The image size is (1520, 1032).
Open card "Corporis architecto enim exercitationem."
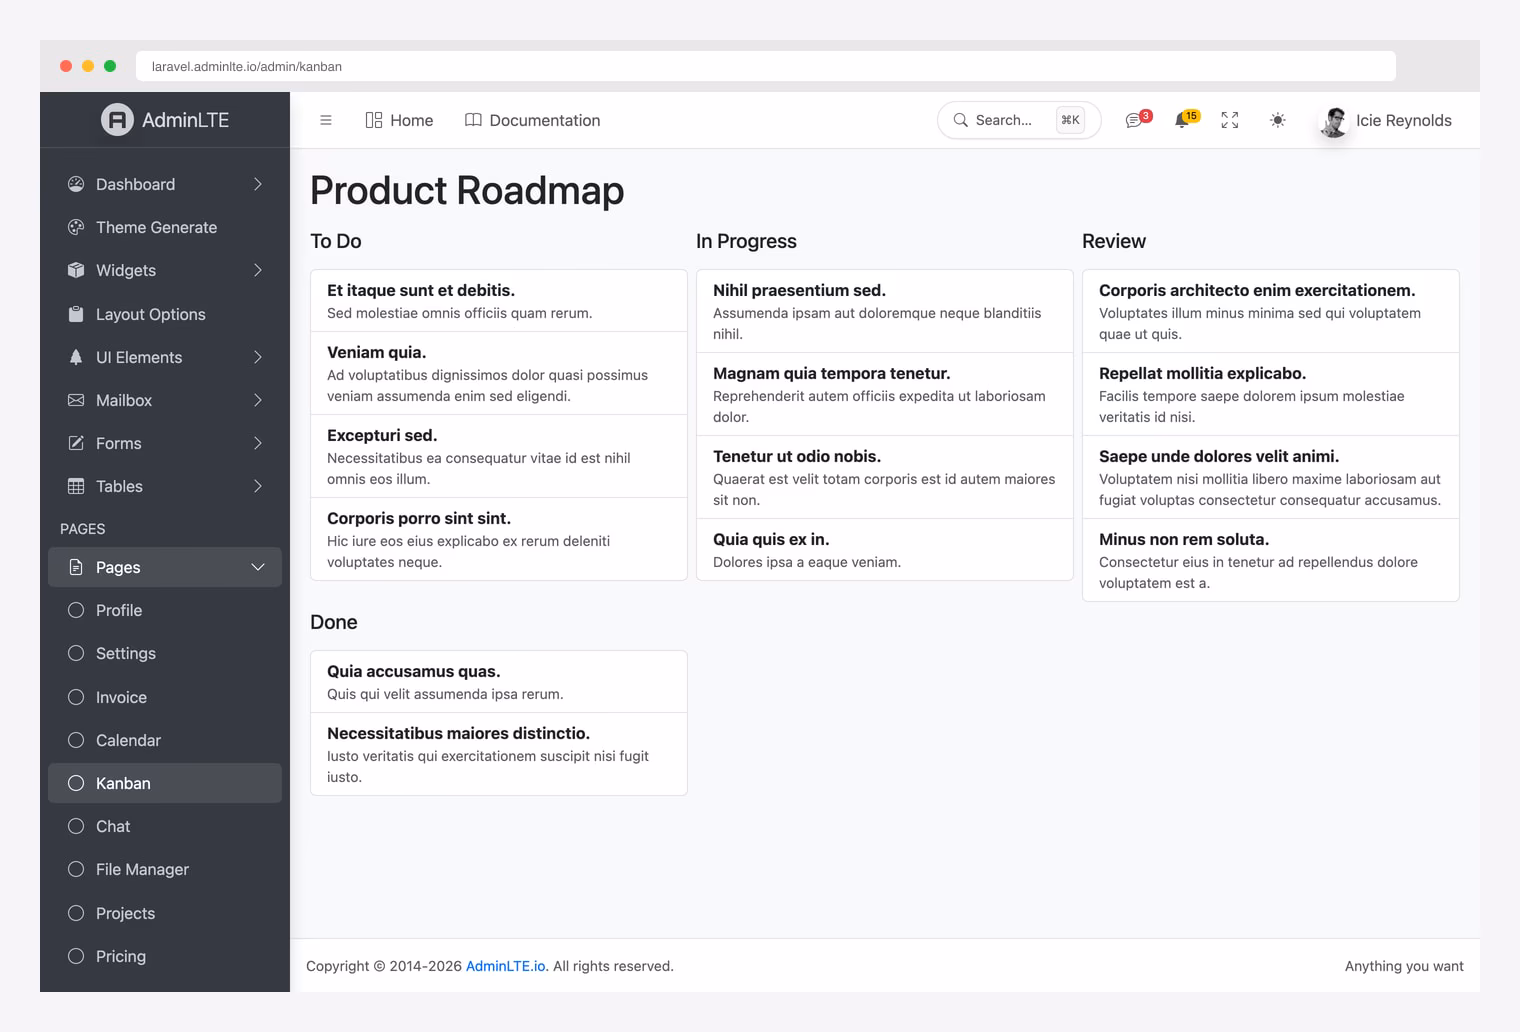tap(1271, 311)
